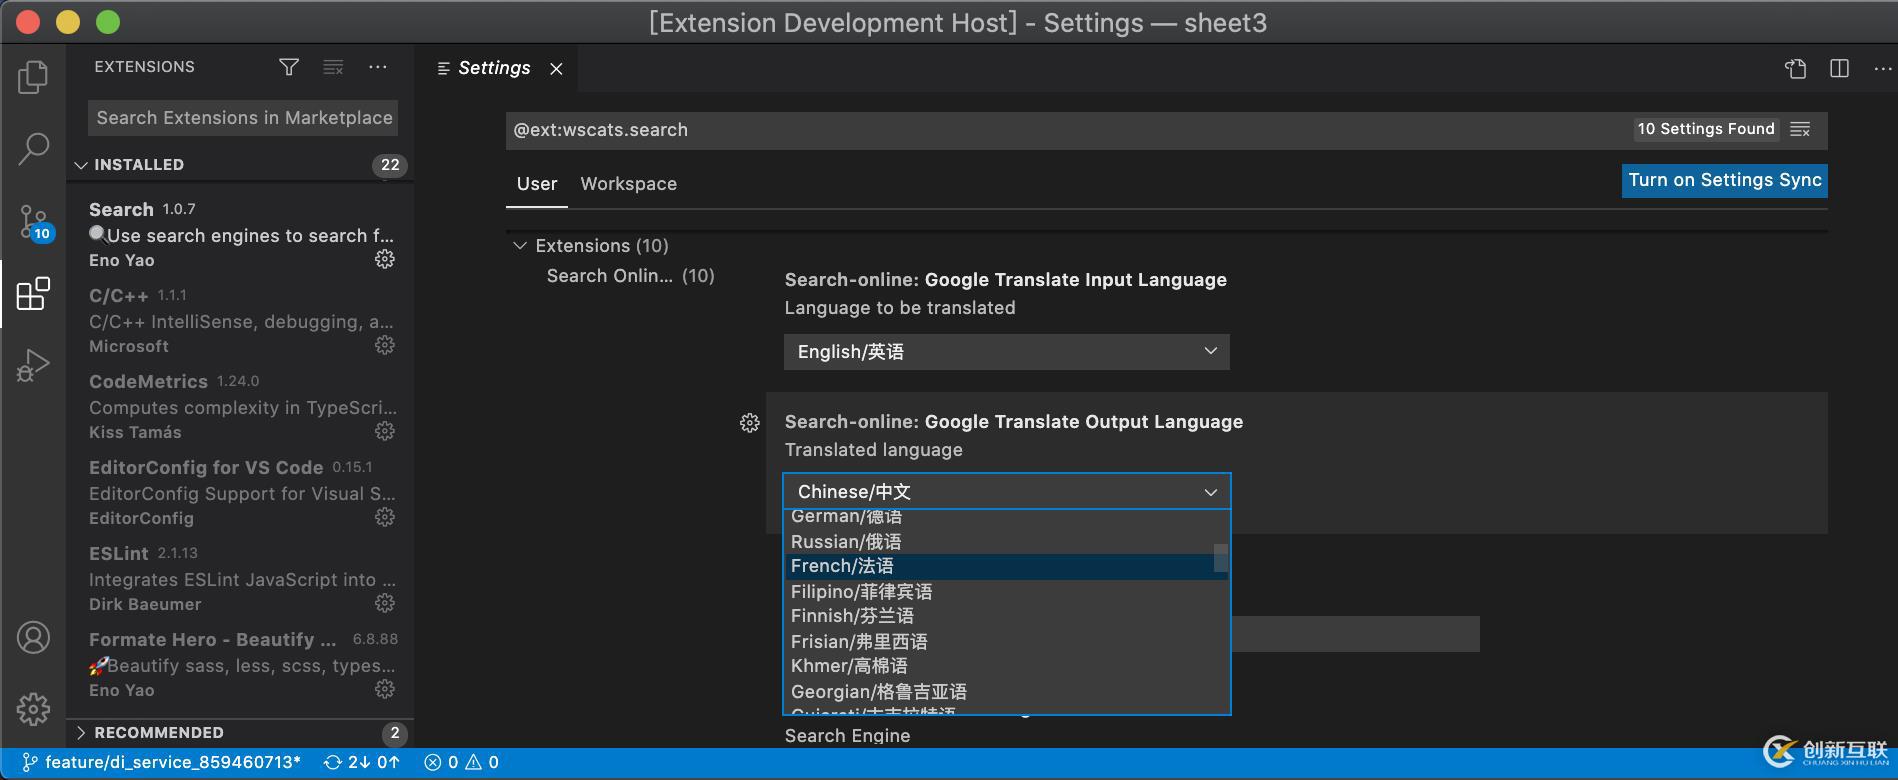Open the CodeMetrics extension entry

[x=241, y=406]
